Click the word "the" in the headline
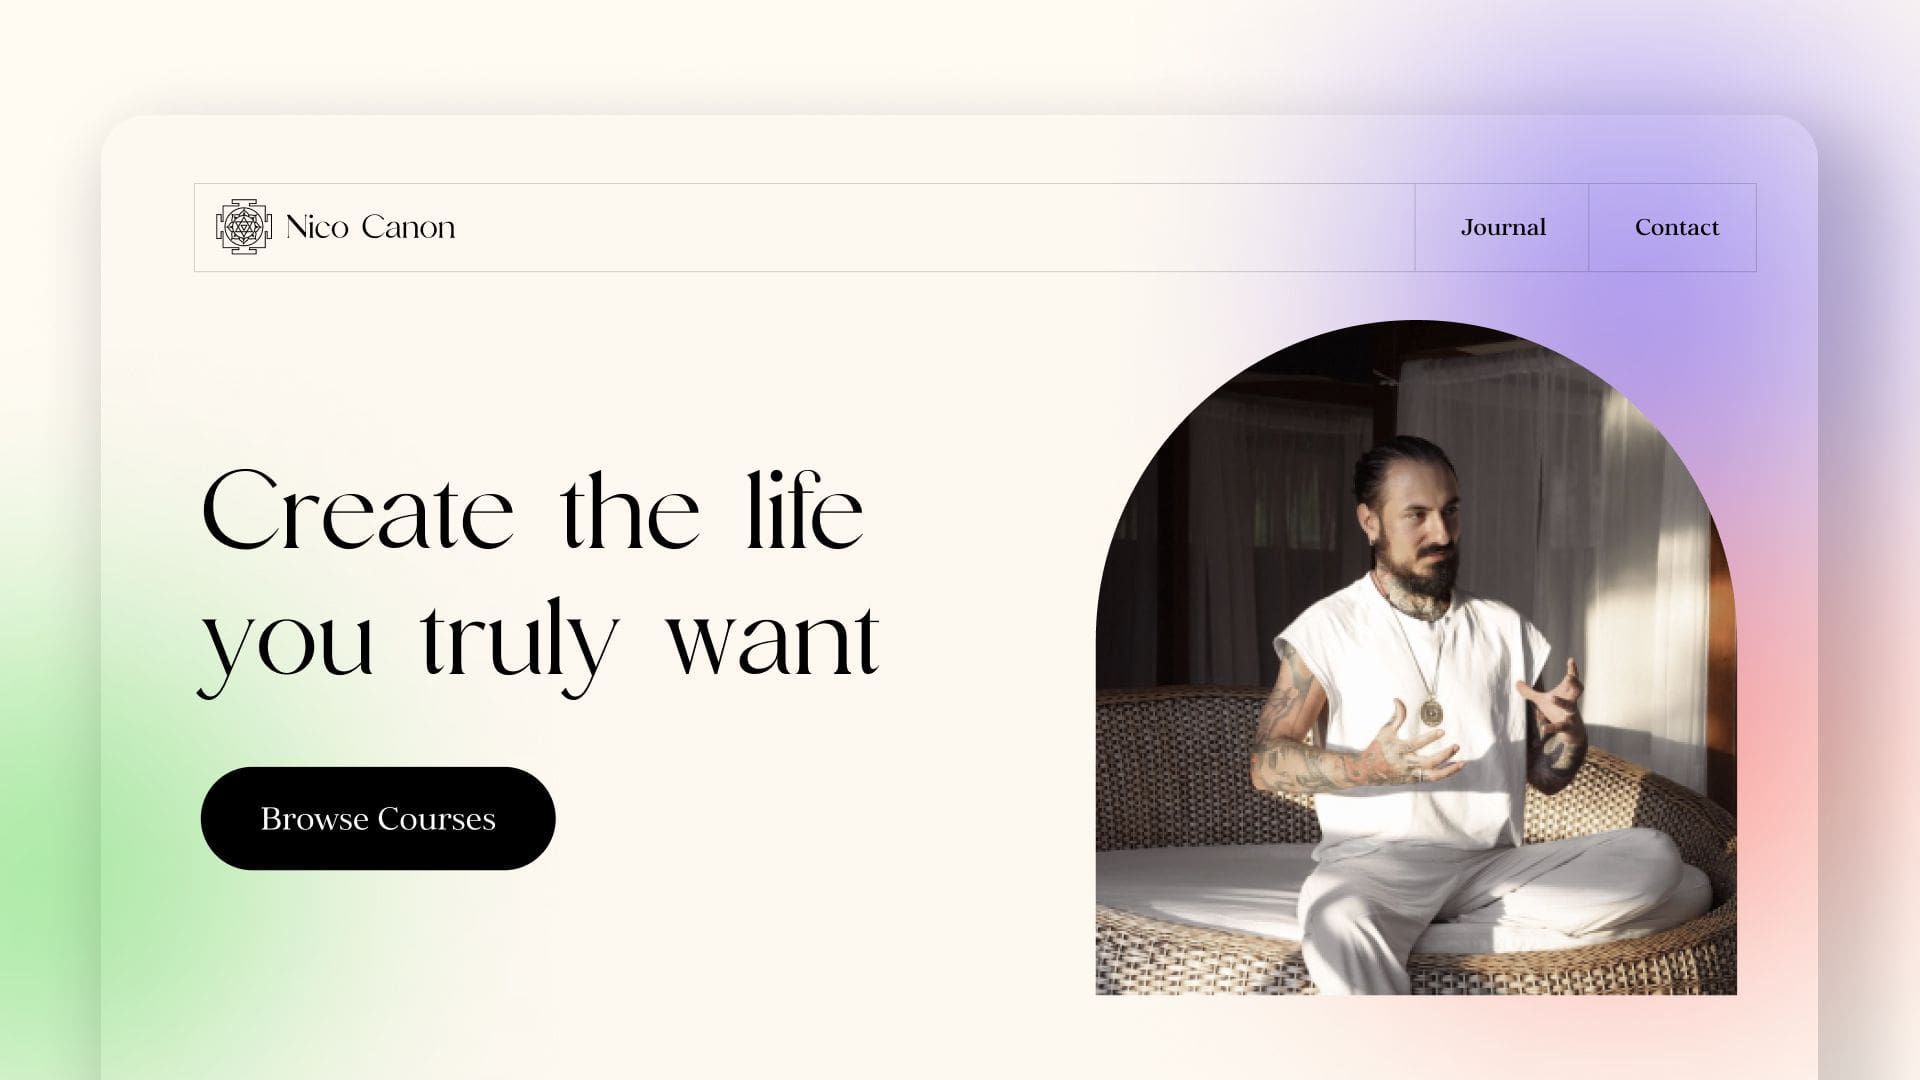Viewport: 1920px width, 1080px height. coord(630,510)
